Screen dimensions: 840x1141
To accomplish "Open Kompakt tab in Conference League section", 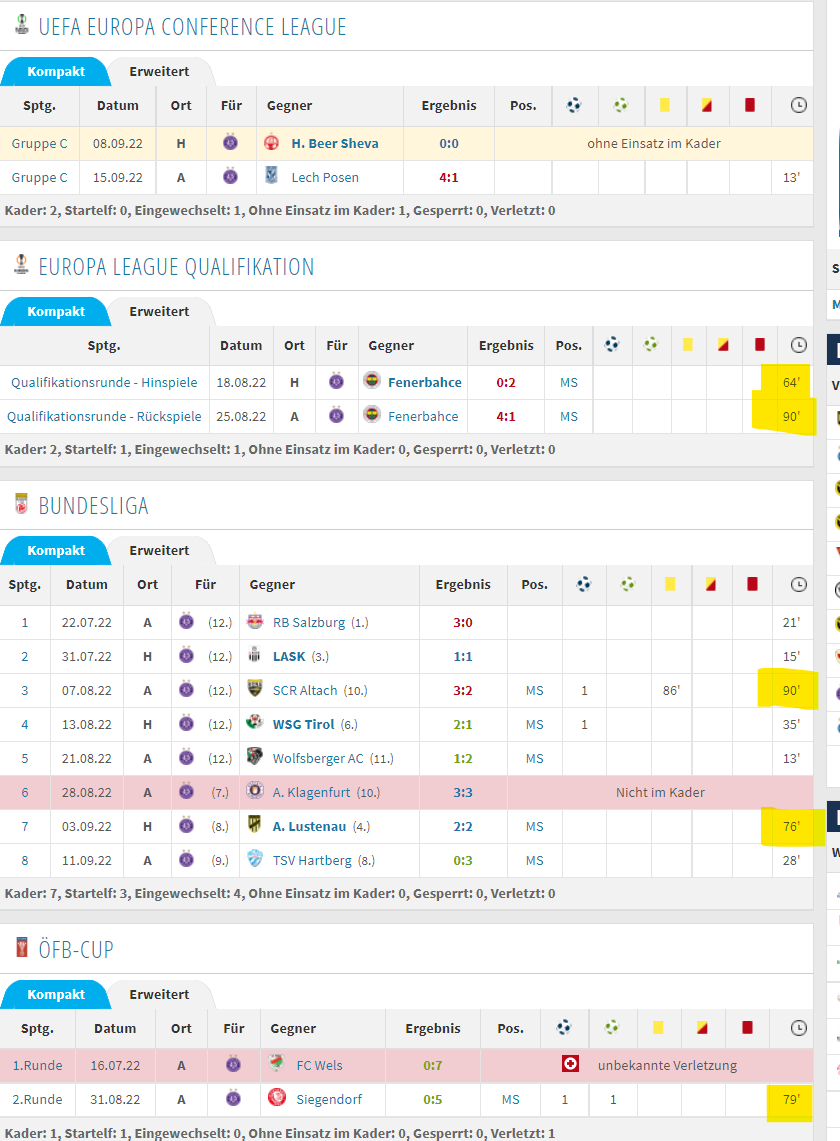I will (x=55, y=71).
